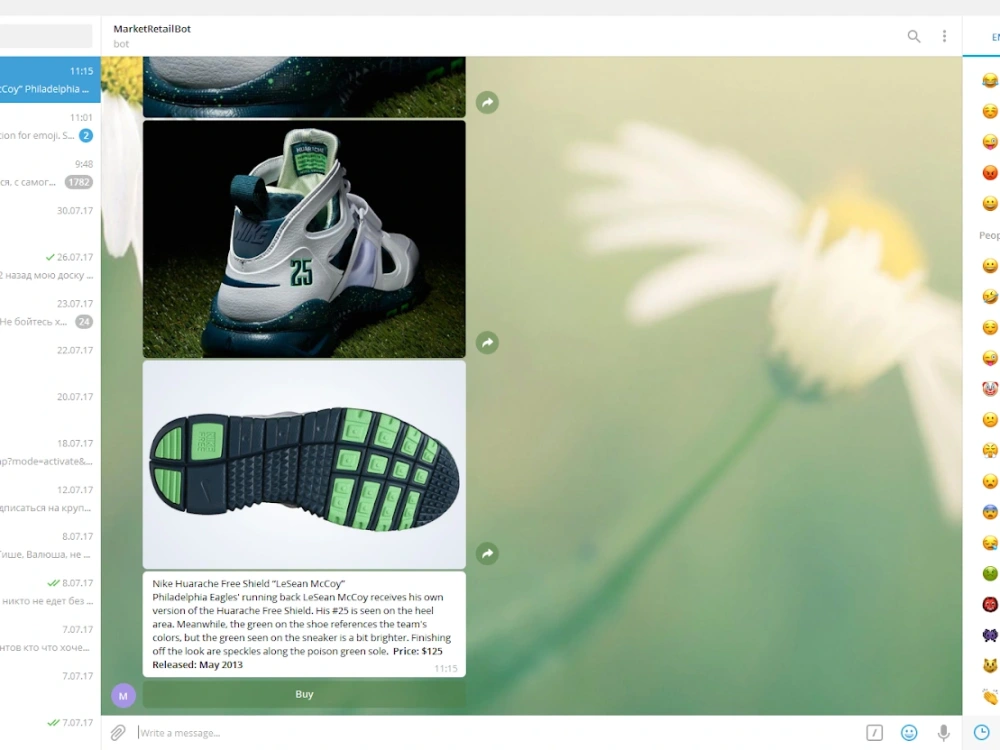
Task: Show recent emoji via clock icon
Action: 982,733
